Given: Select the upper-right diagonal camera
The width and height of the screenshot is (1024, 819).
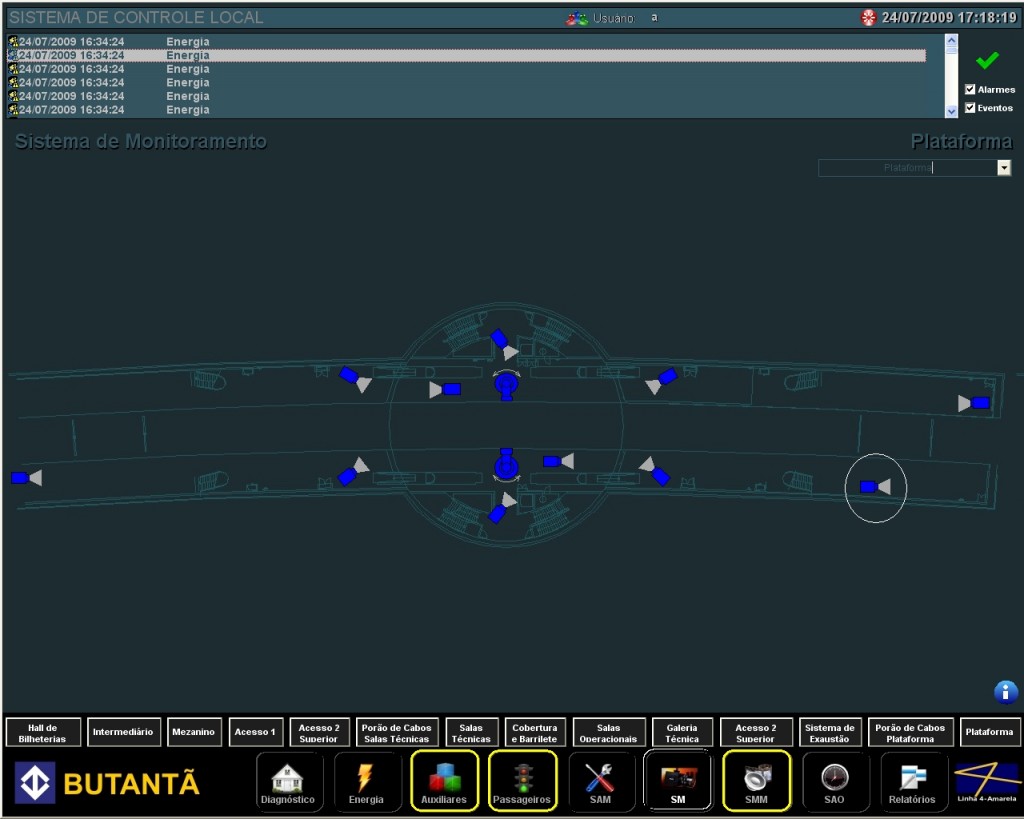Looking at the screenshot, I should pos(661,381).
